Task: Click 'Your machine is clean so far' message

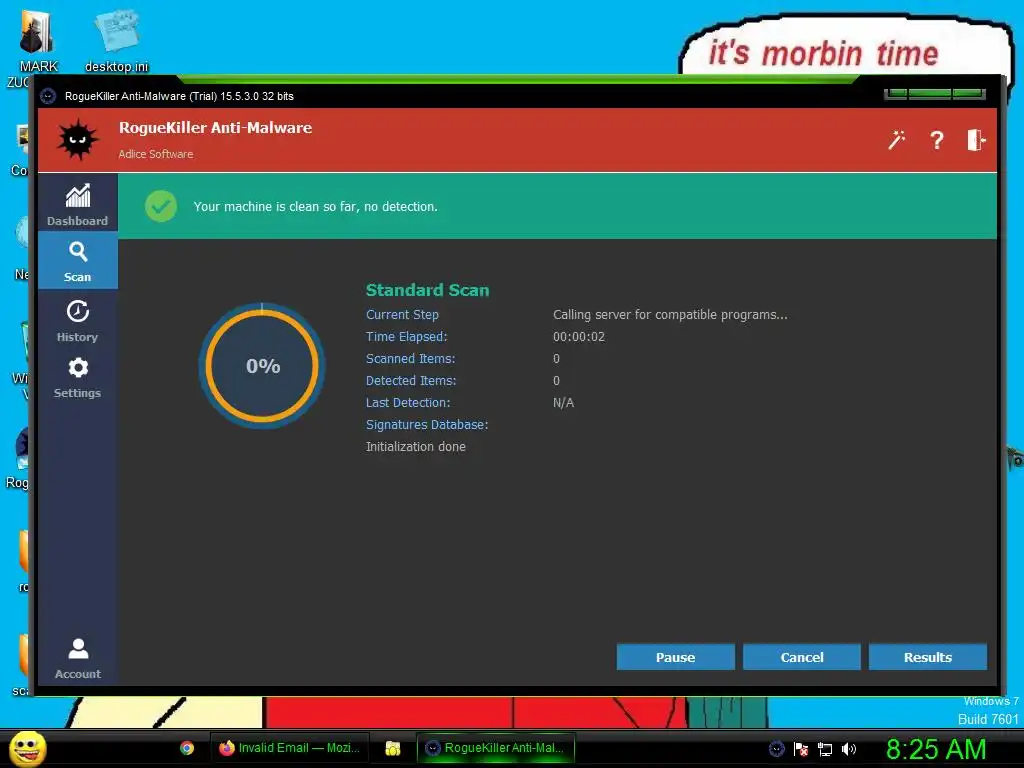Action: point(315,206)
